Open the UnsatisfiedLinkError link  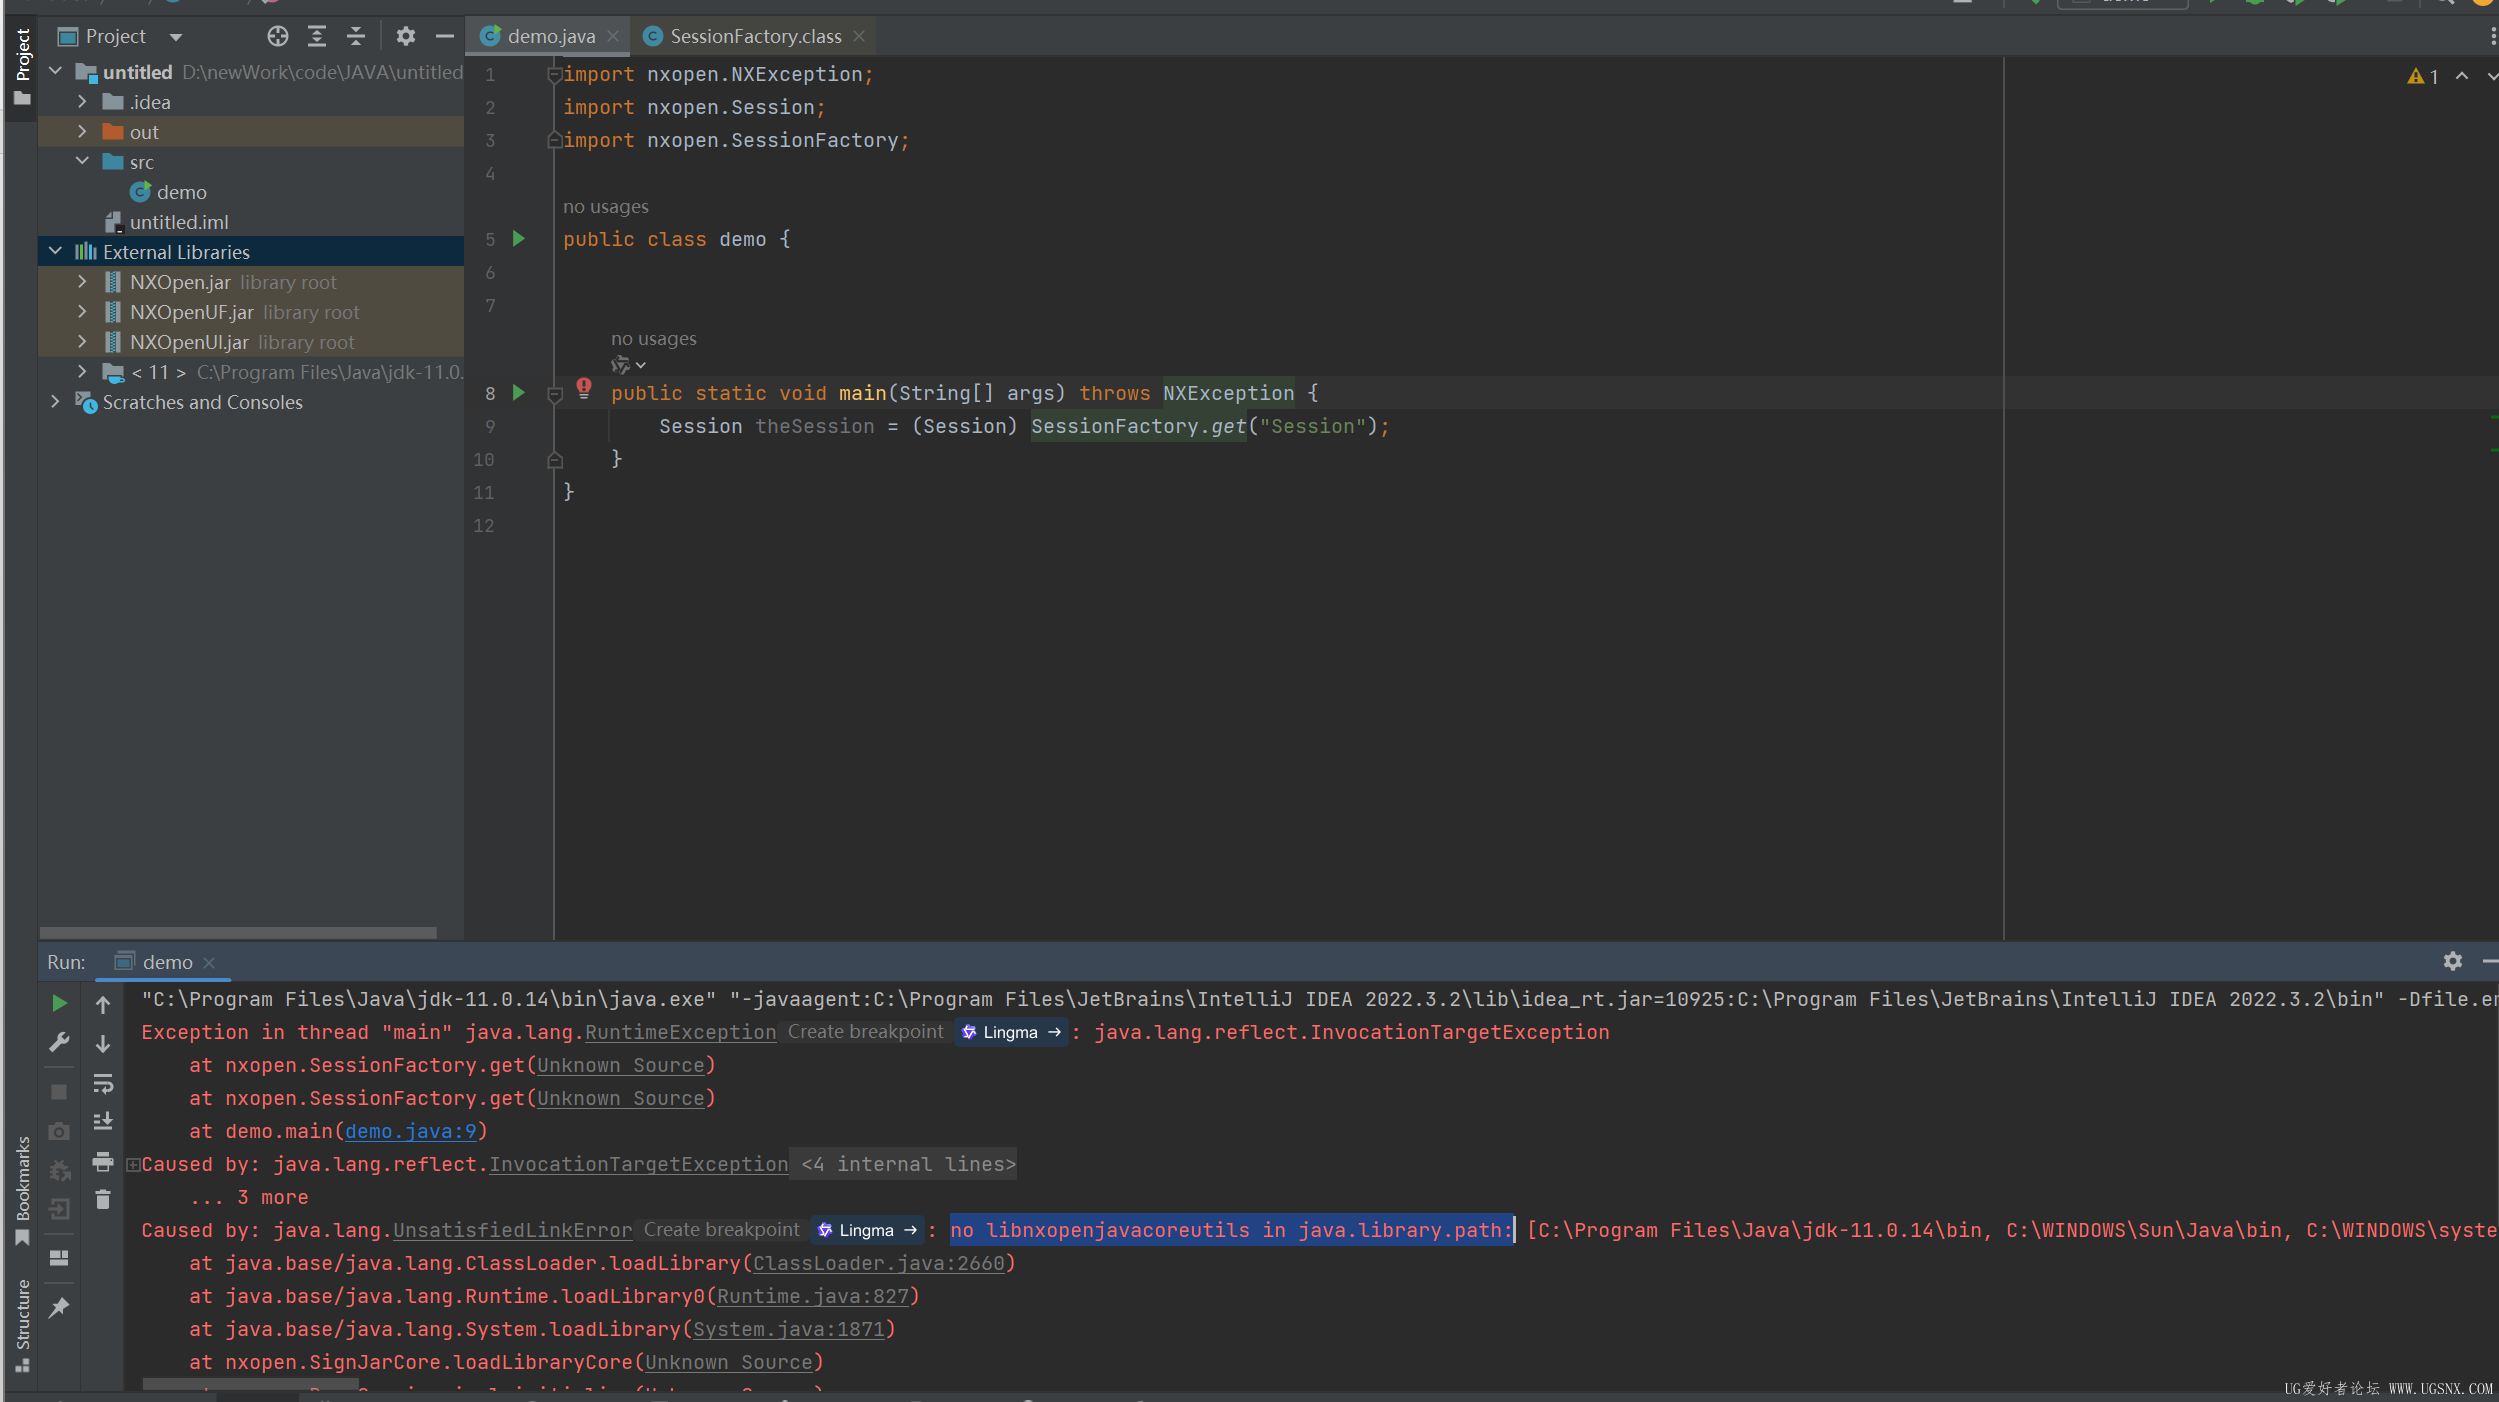tap(512, 1230)
